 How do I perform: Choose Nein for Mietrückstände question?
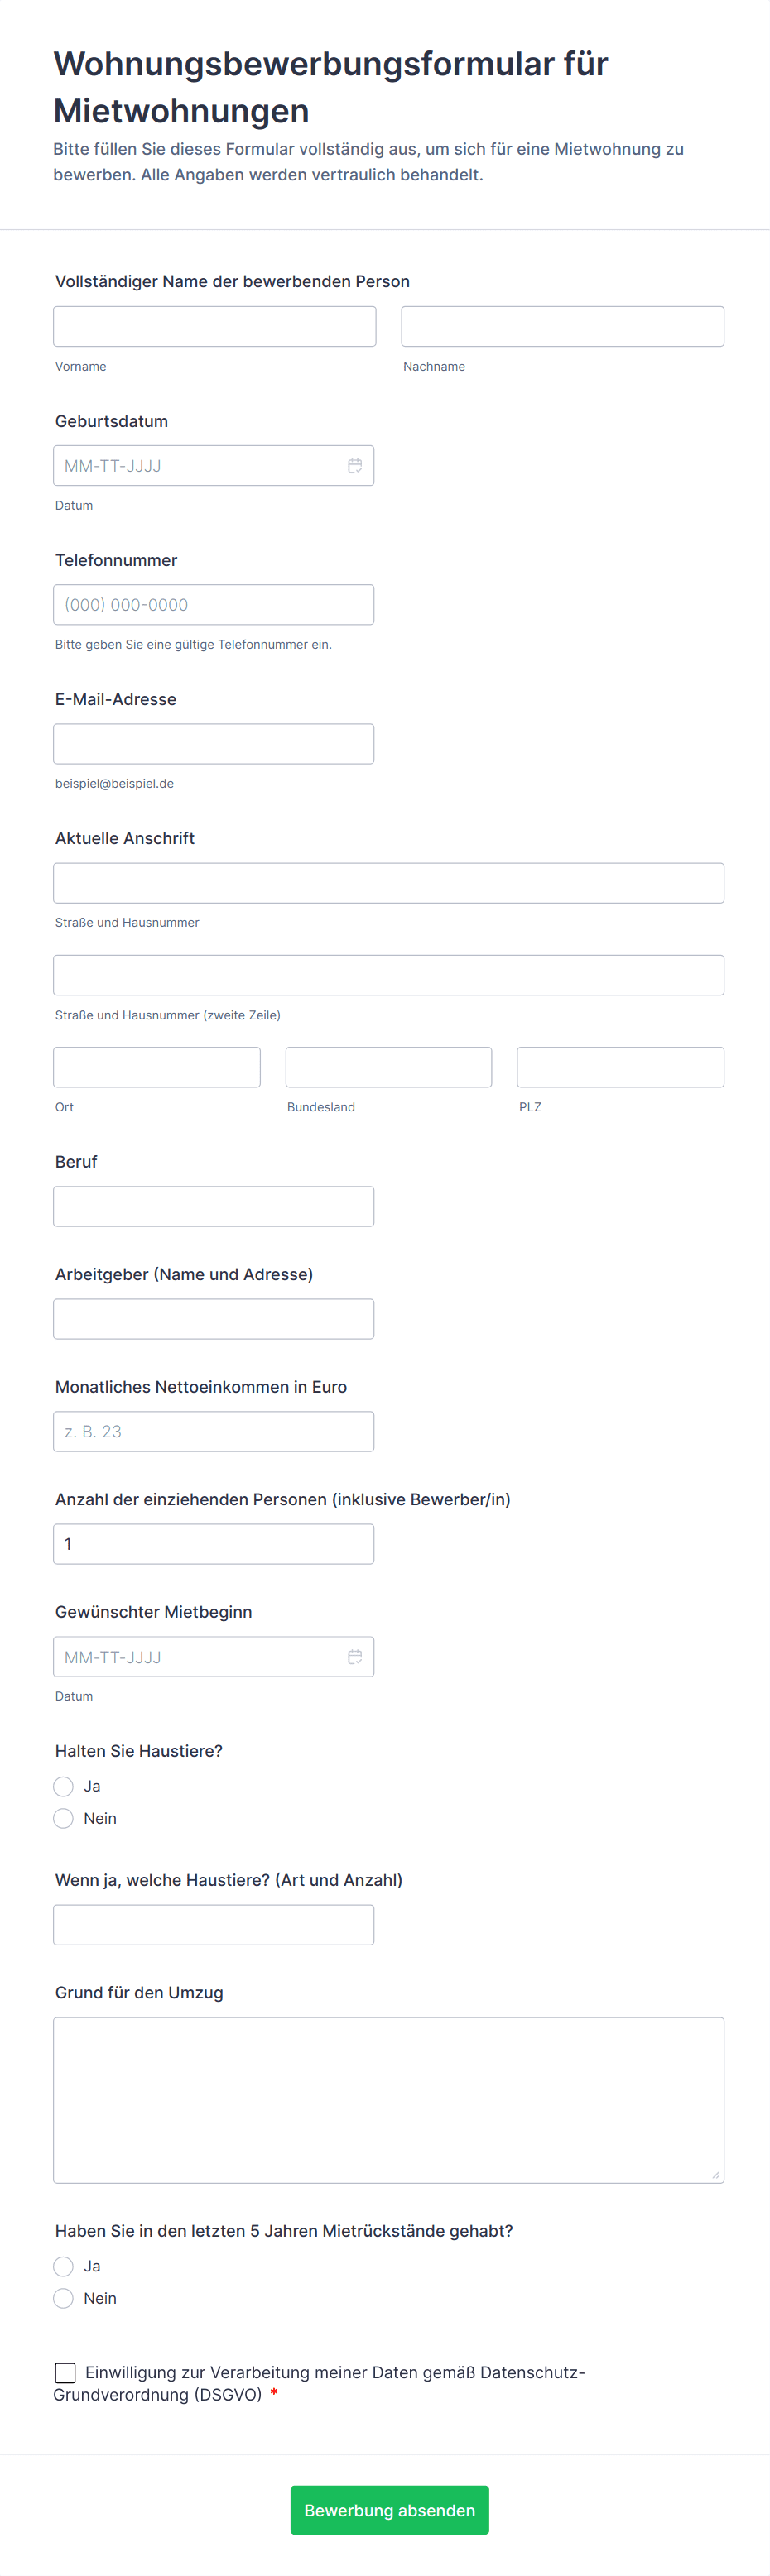[x=64, y=2298]
